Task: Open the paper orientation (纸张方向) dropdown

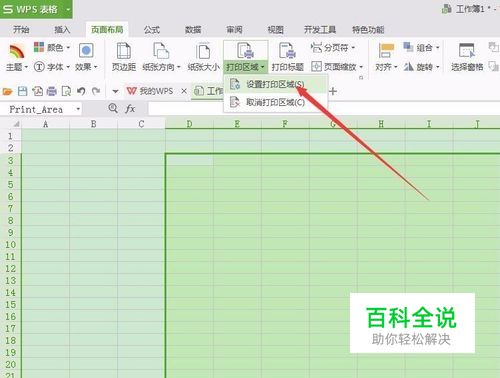Action: [161, 67]
